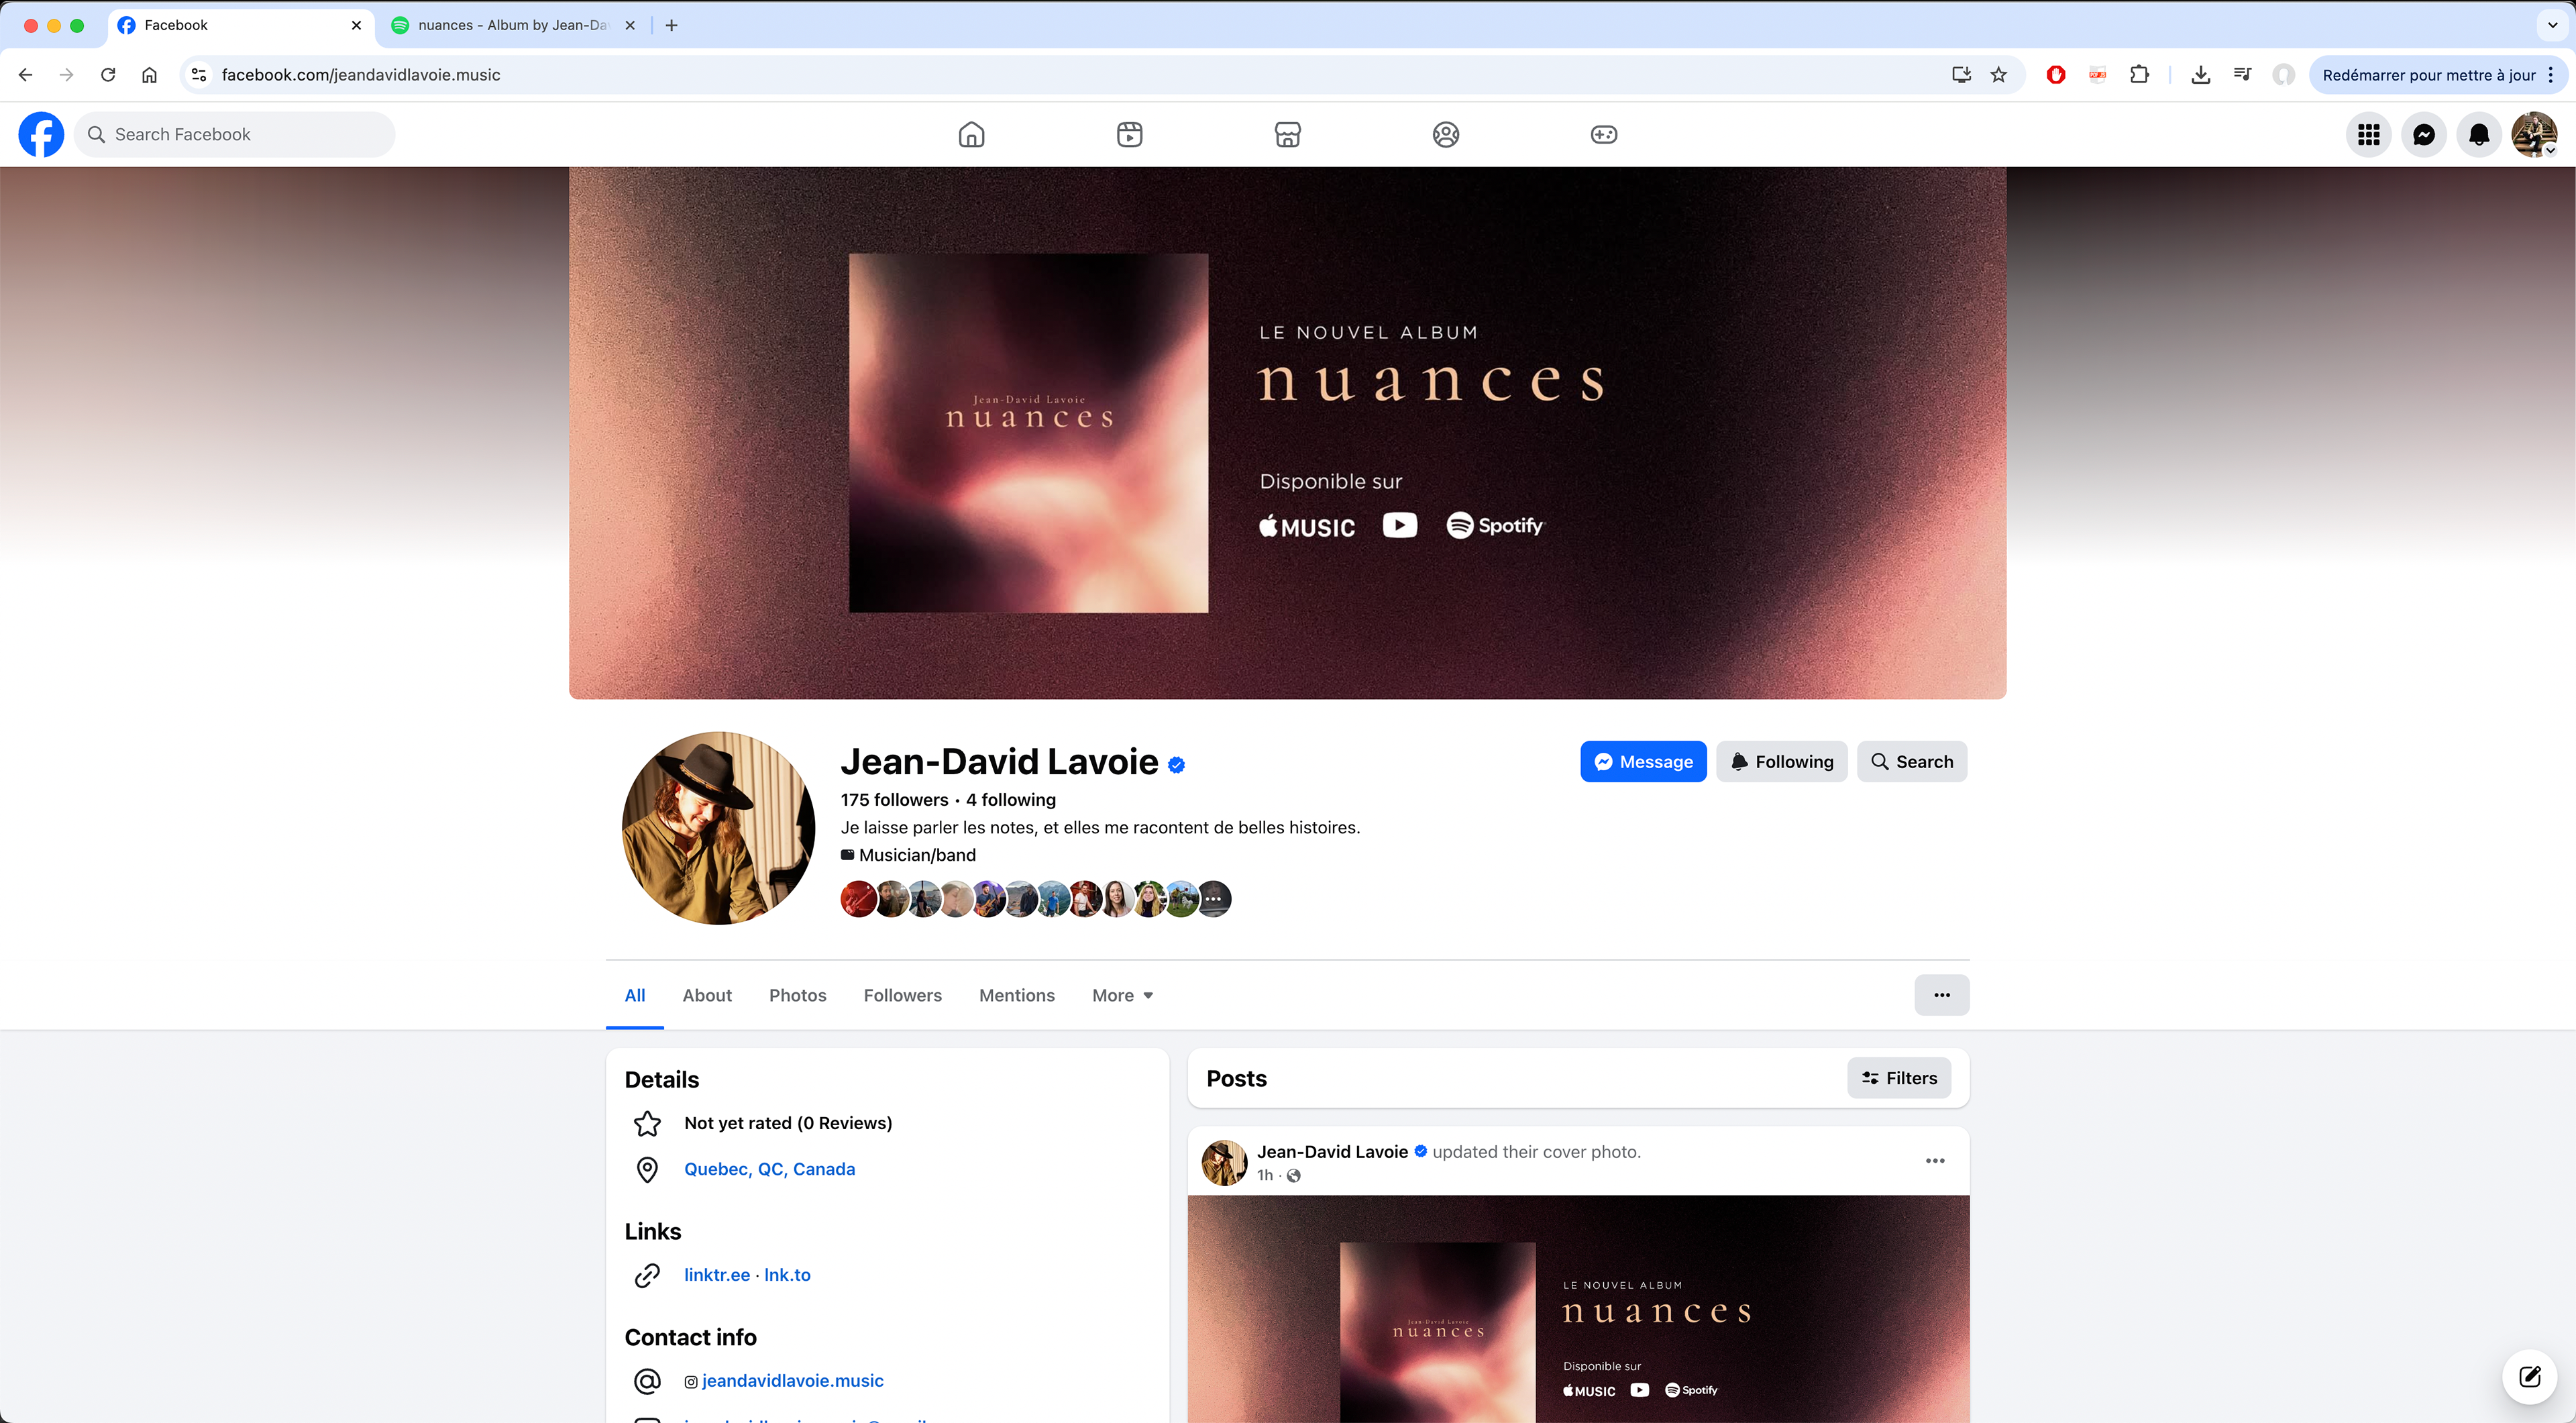This screenshot has width=2576, height=1423.
Task: Toggle the Following button
Action: pyautogui.click(x=1781, y=761)
